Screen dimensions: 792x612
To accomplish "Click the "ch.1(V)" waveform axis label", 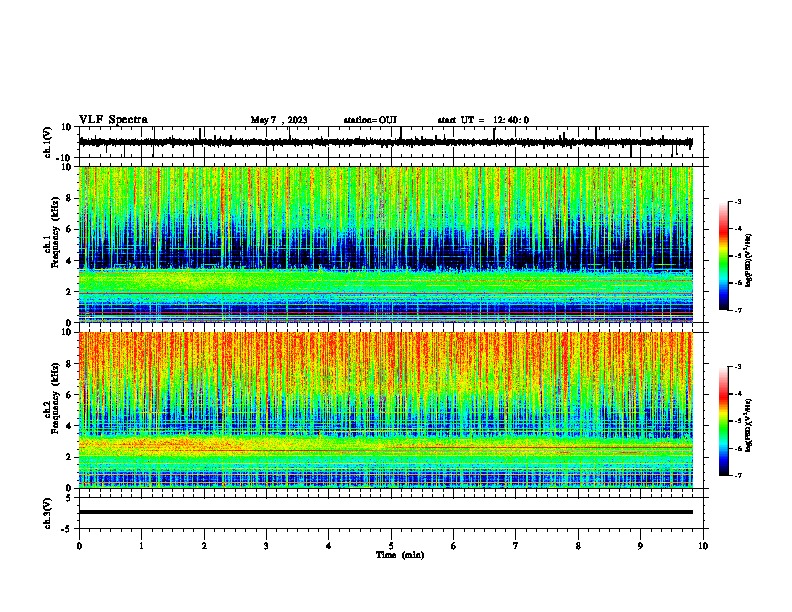I will (48, 142).
